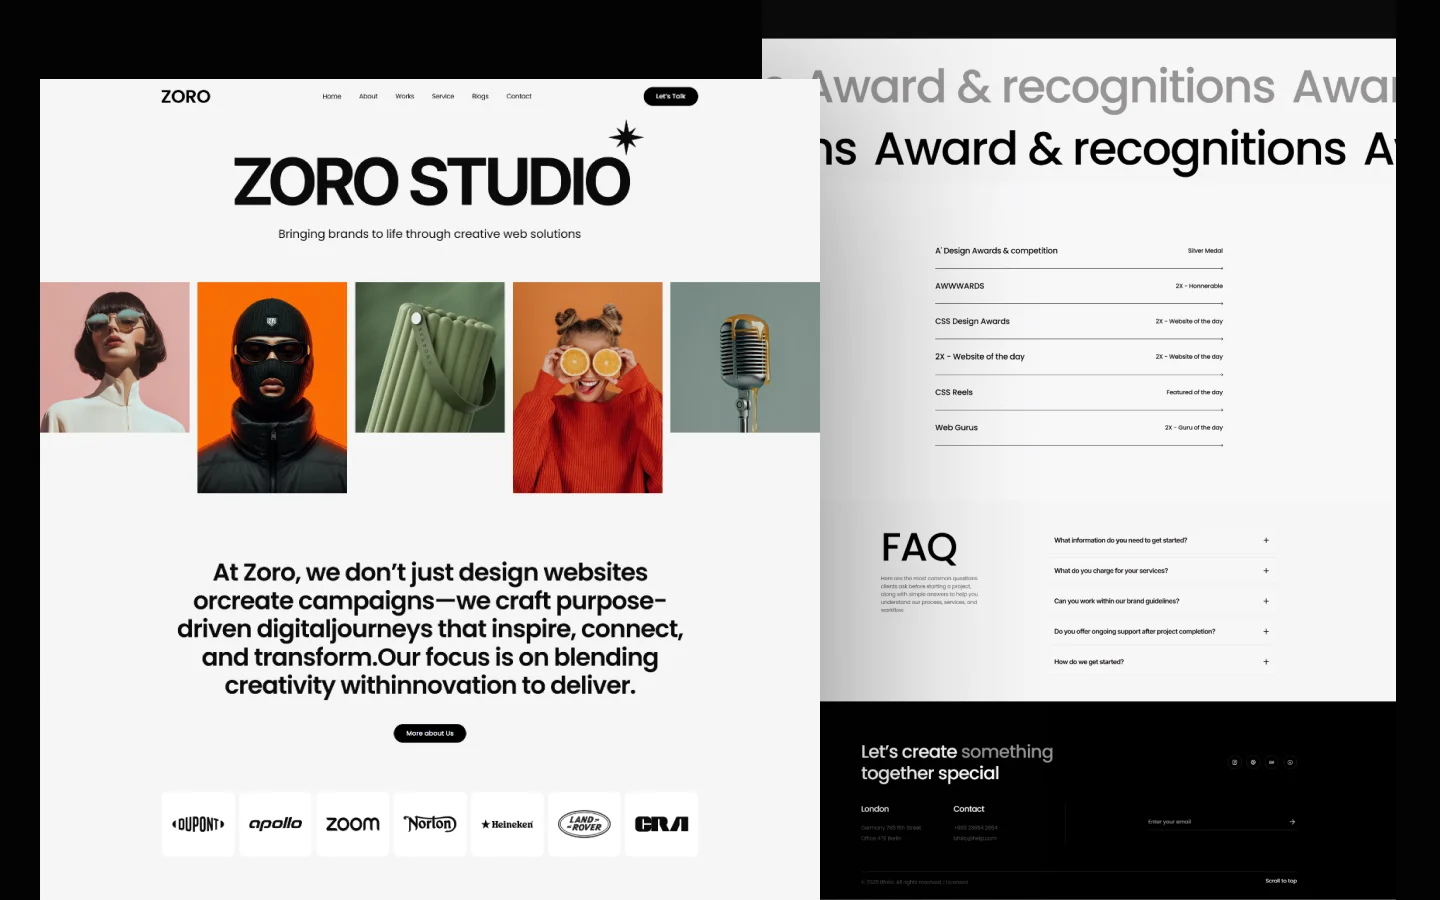The height and width of the screenshot is (900, 1440).
Task: Expand 'What do you charge for your services?'
Action: point(1265,571)
